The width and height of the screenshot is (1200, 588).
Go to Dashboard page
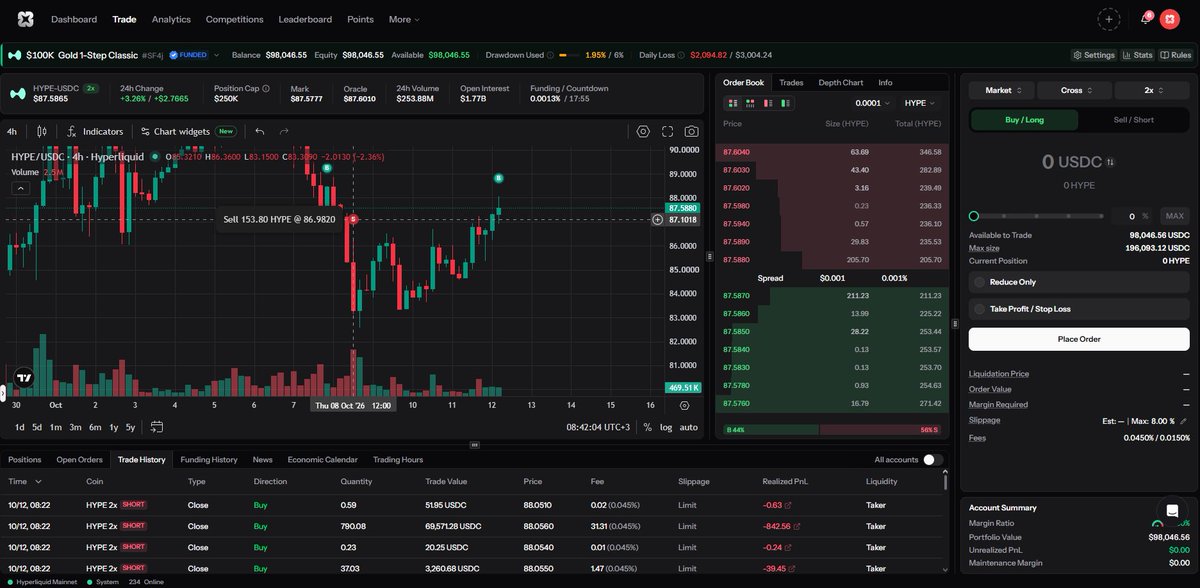[74, 19]
